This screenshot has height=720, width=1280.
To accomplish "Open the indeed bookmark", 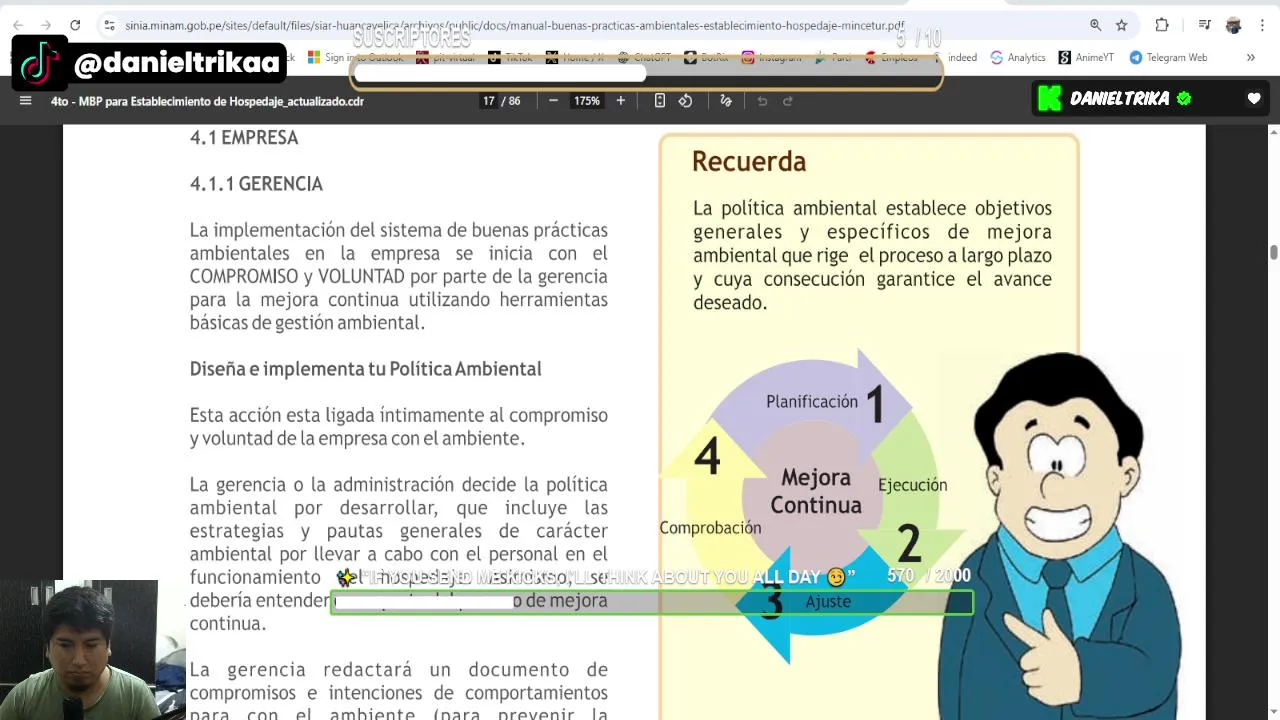I will coord(962,58).
